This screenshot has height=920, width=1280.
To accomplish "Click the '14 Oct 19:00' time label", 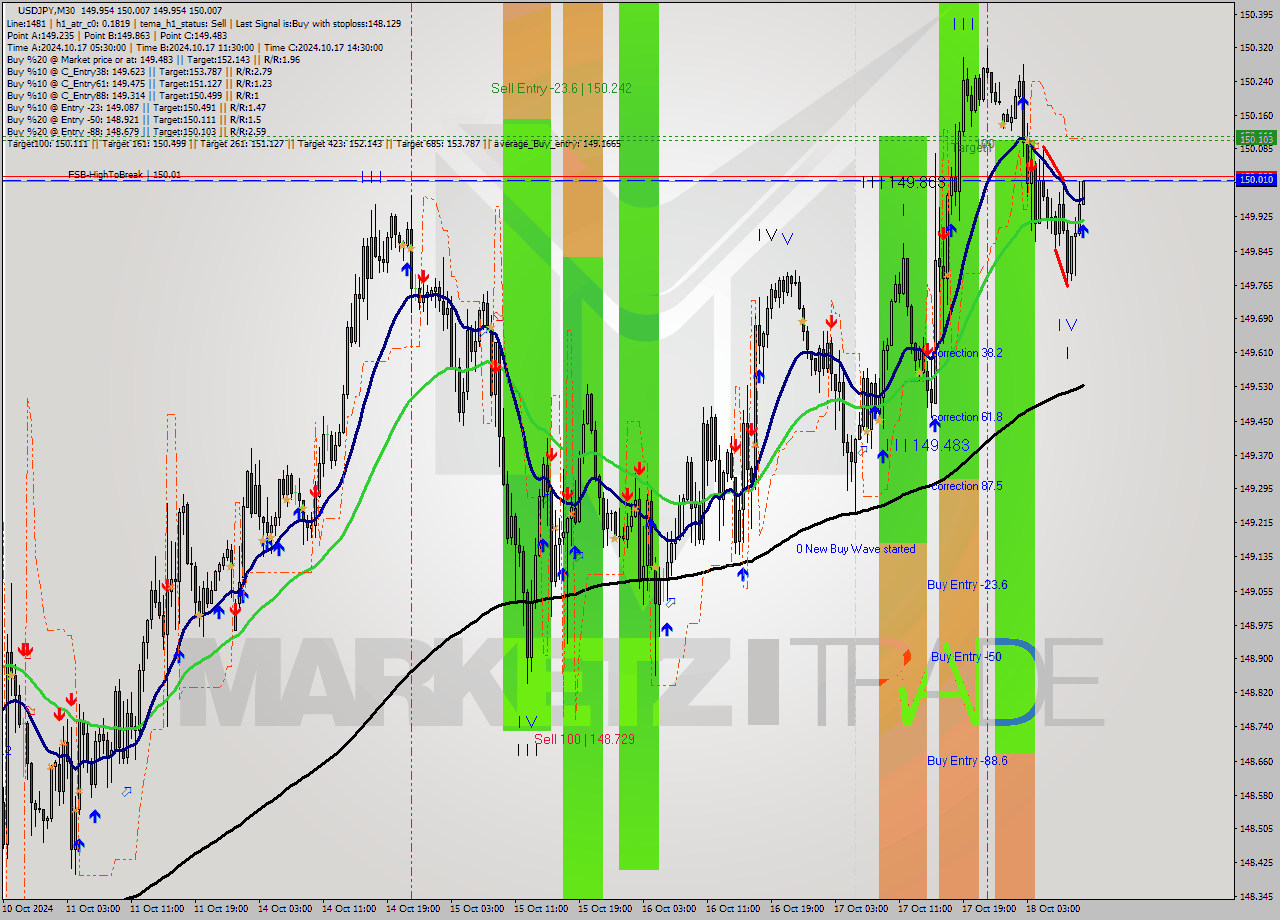I will (412, 909).
